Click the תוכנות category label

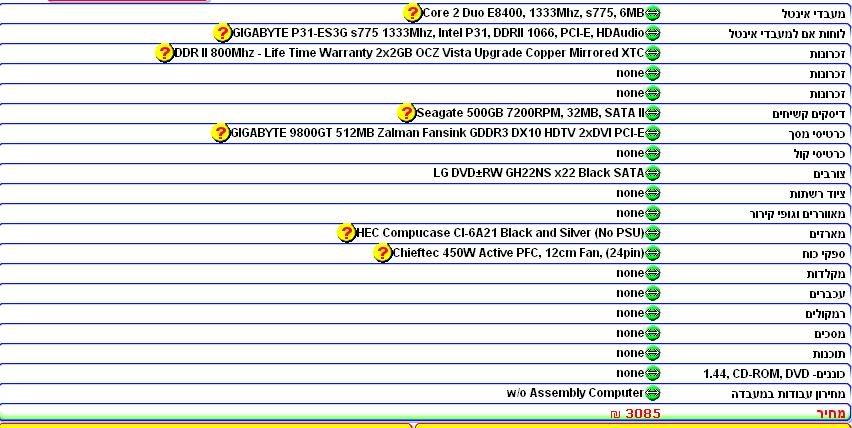point(829,354)
